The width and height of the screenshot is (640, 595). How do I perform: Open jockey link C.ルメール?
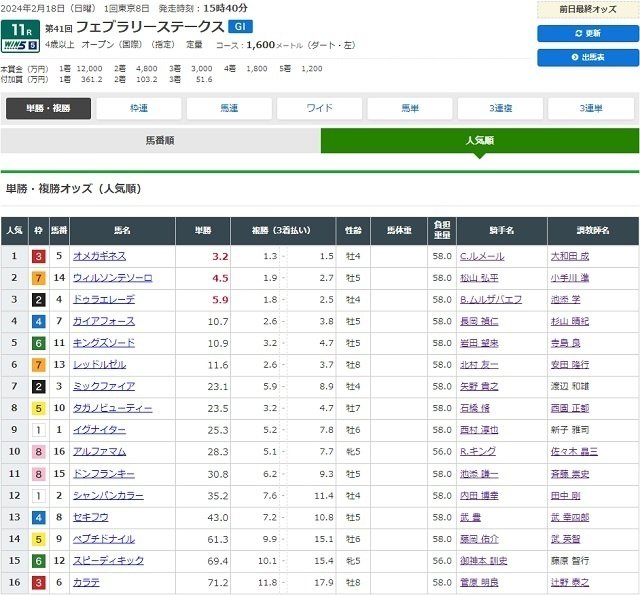(x=482, y=256)
